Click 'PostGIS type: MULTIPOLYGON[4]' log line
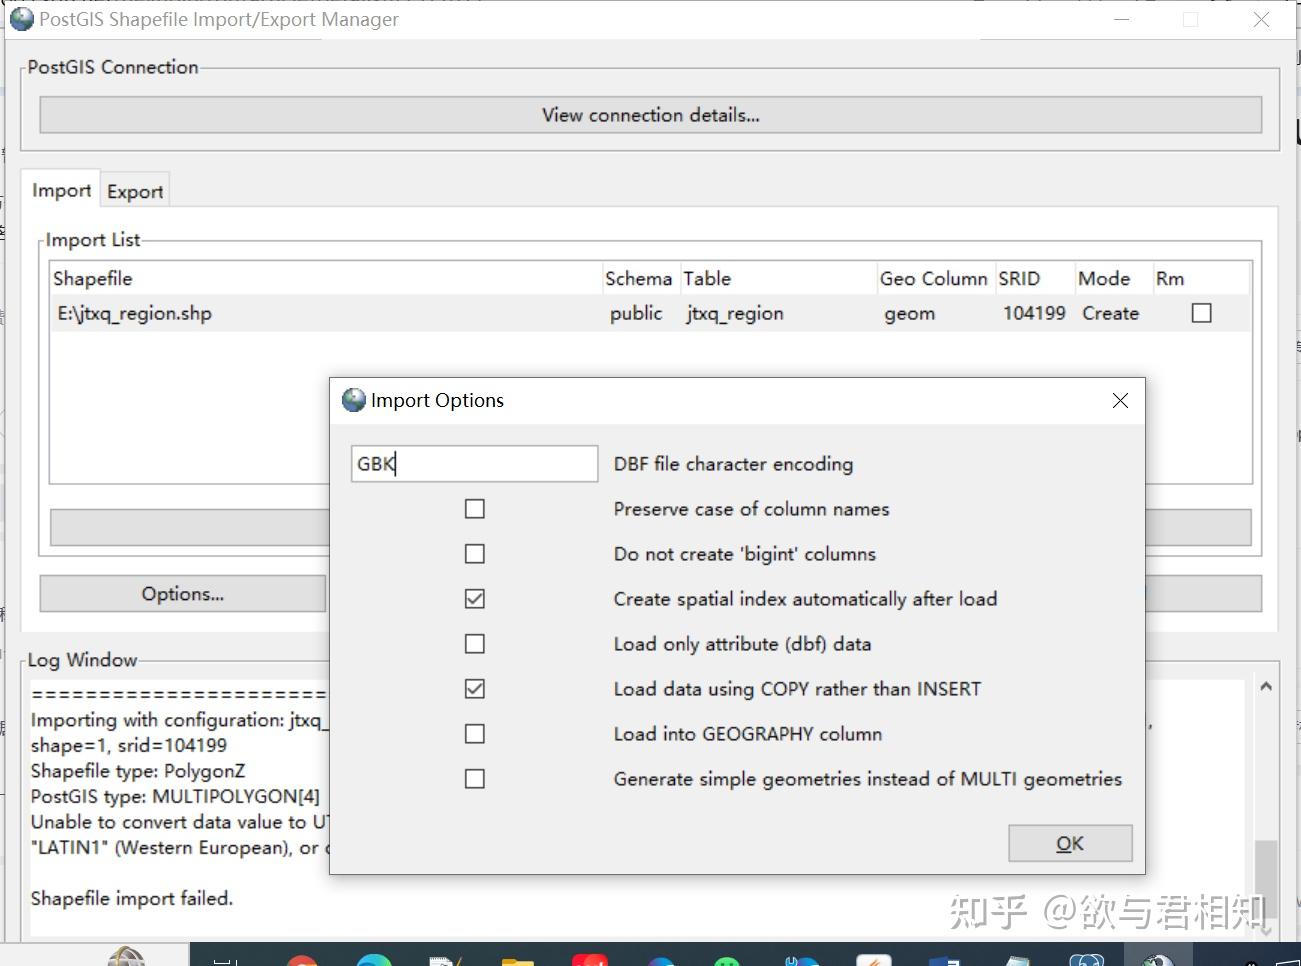This screenshot has width=1301, height=966. coord(175,796)
